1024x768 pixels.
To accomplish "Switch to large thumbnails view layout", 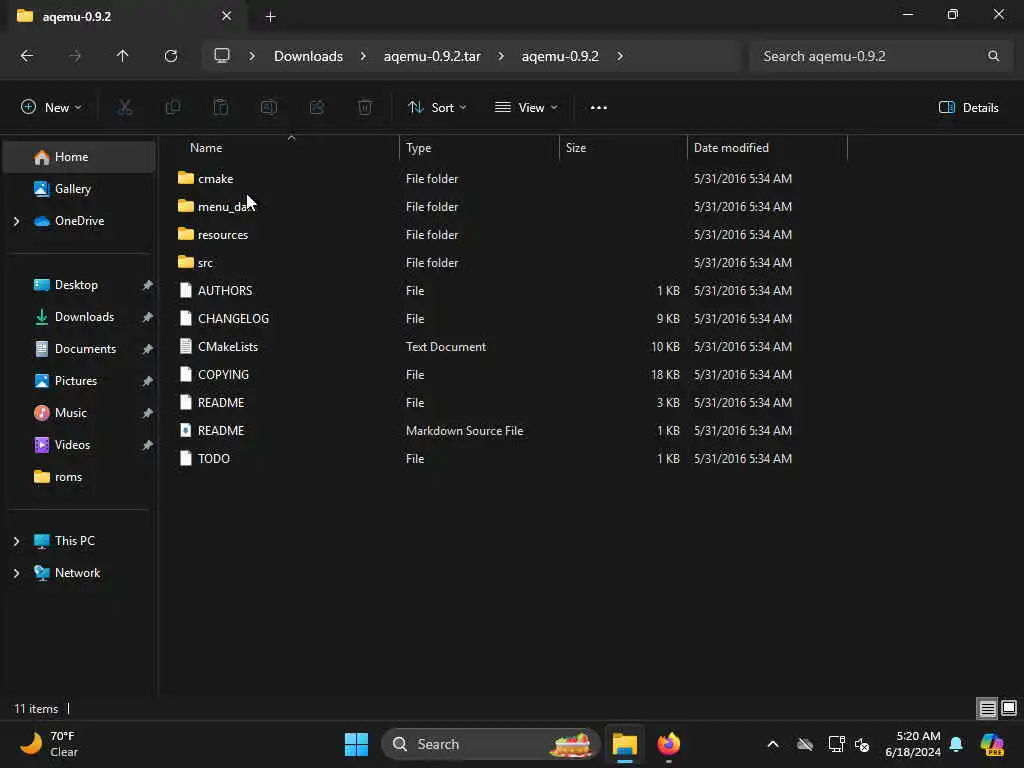I will click(1009, 708).
